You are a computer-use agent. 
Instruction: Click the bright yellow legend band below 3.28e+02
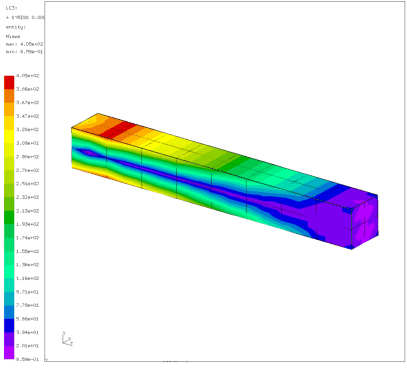tap(9, 136)
